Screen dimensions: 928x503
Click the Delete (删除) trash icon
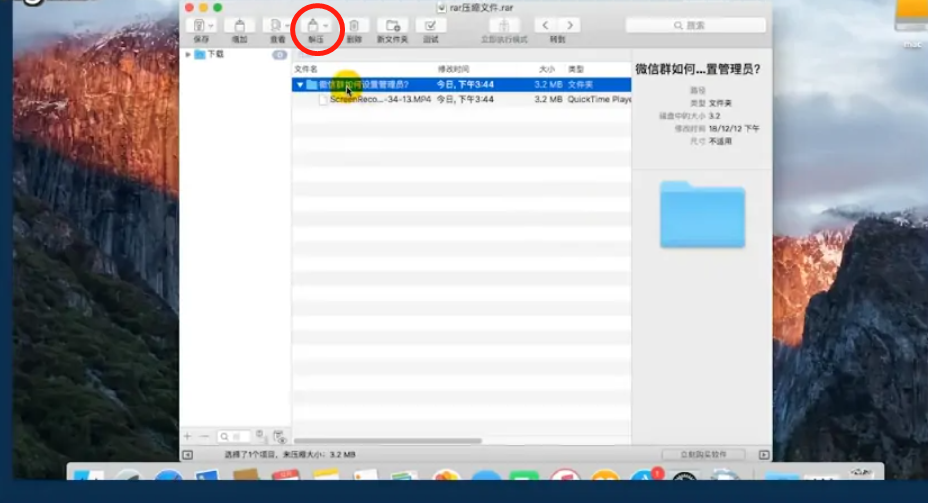pyautogui.click(x=354, y=25)
